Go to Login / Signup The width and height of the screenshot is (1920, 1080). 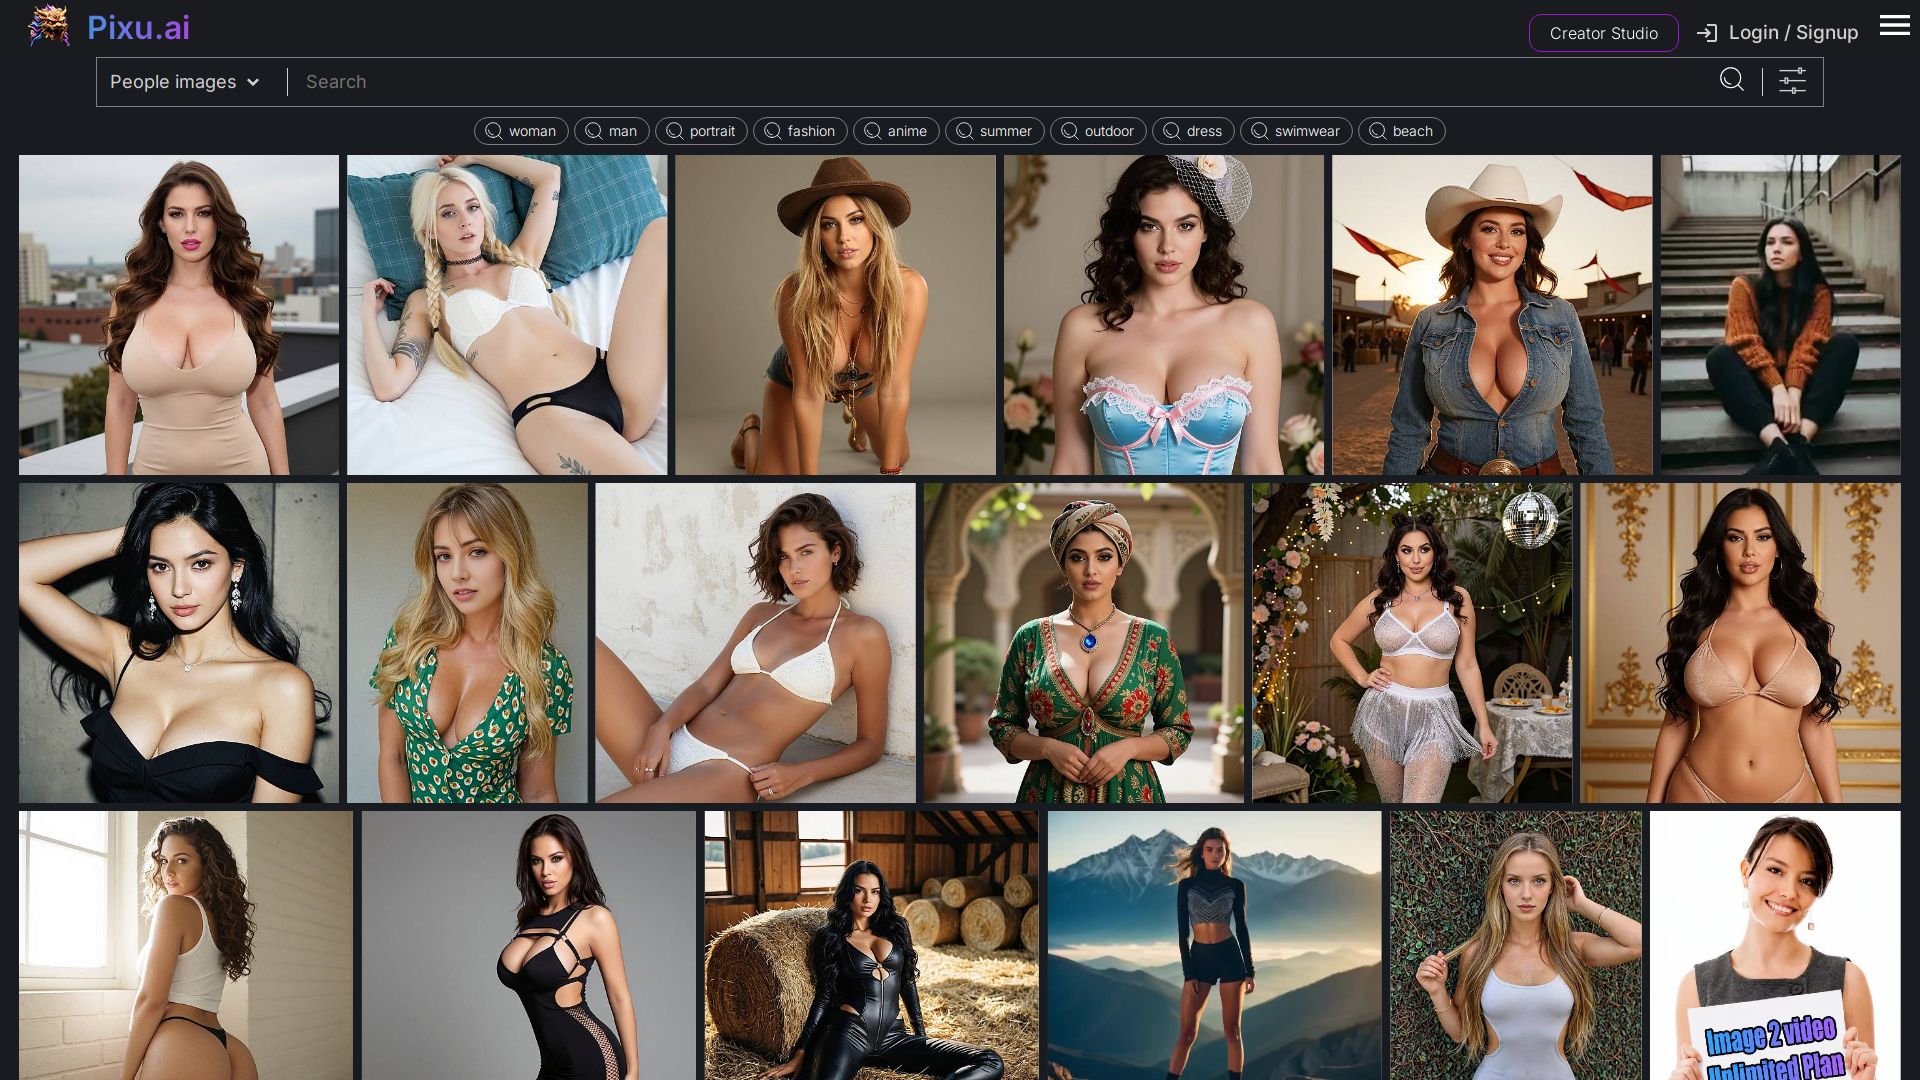click(1792, 33)
